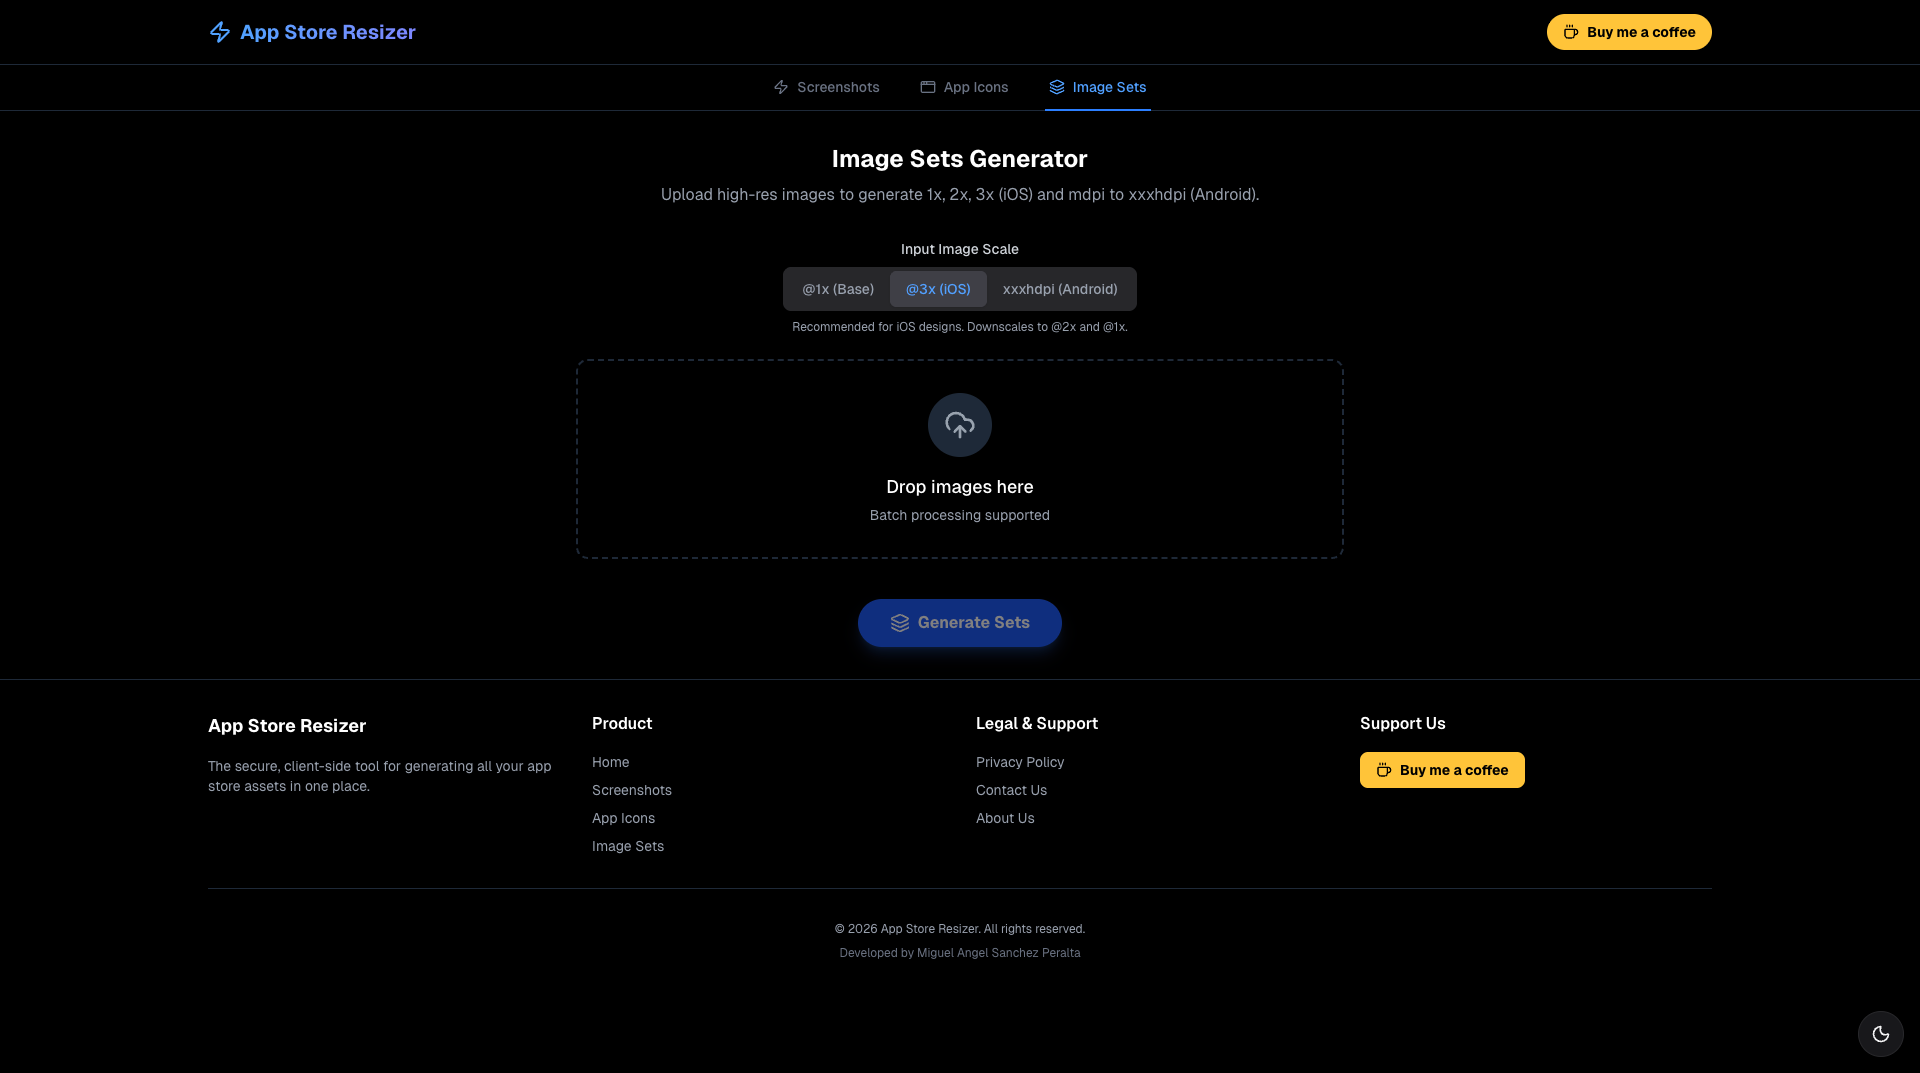The image size is (1920, 1073).
Task: Click the App Icons tab window icon
Action: coord(928,87)
